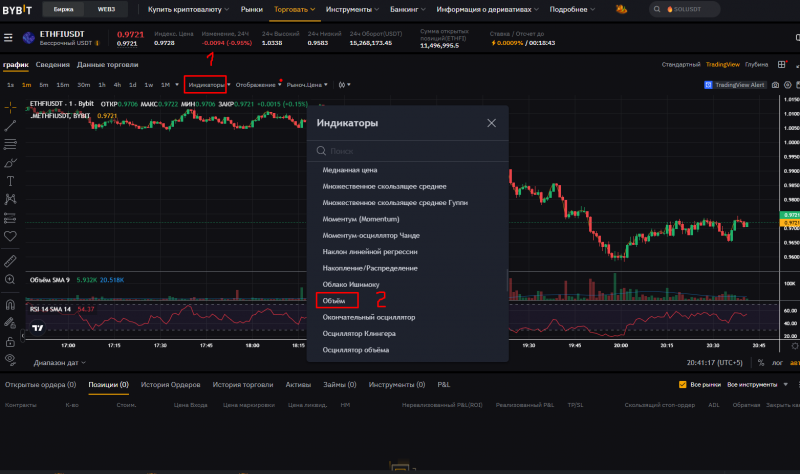
Task: Switch to Биржа mode
Action: click(63, 9)
